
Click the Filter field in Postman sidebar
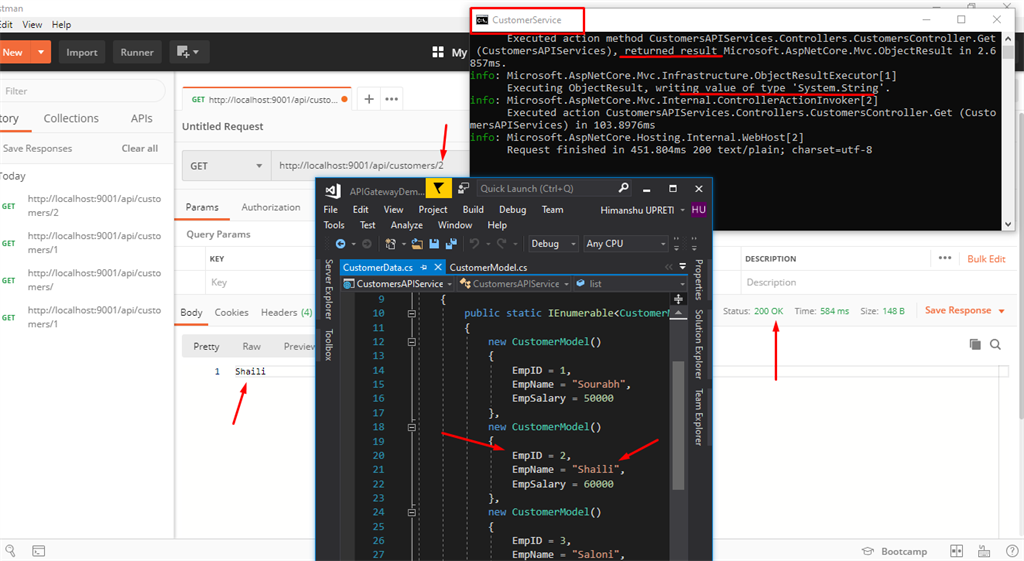tap(82, 91)
